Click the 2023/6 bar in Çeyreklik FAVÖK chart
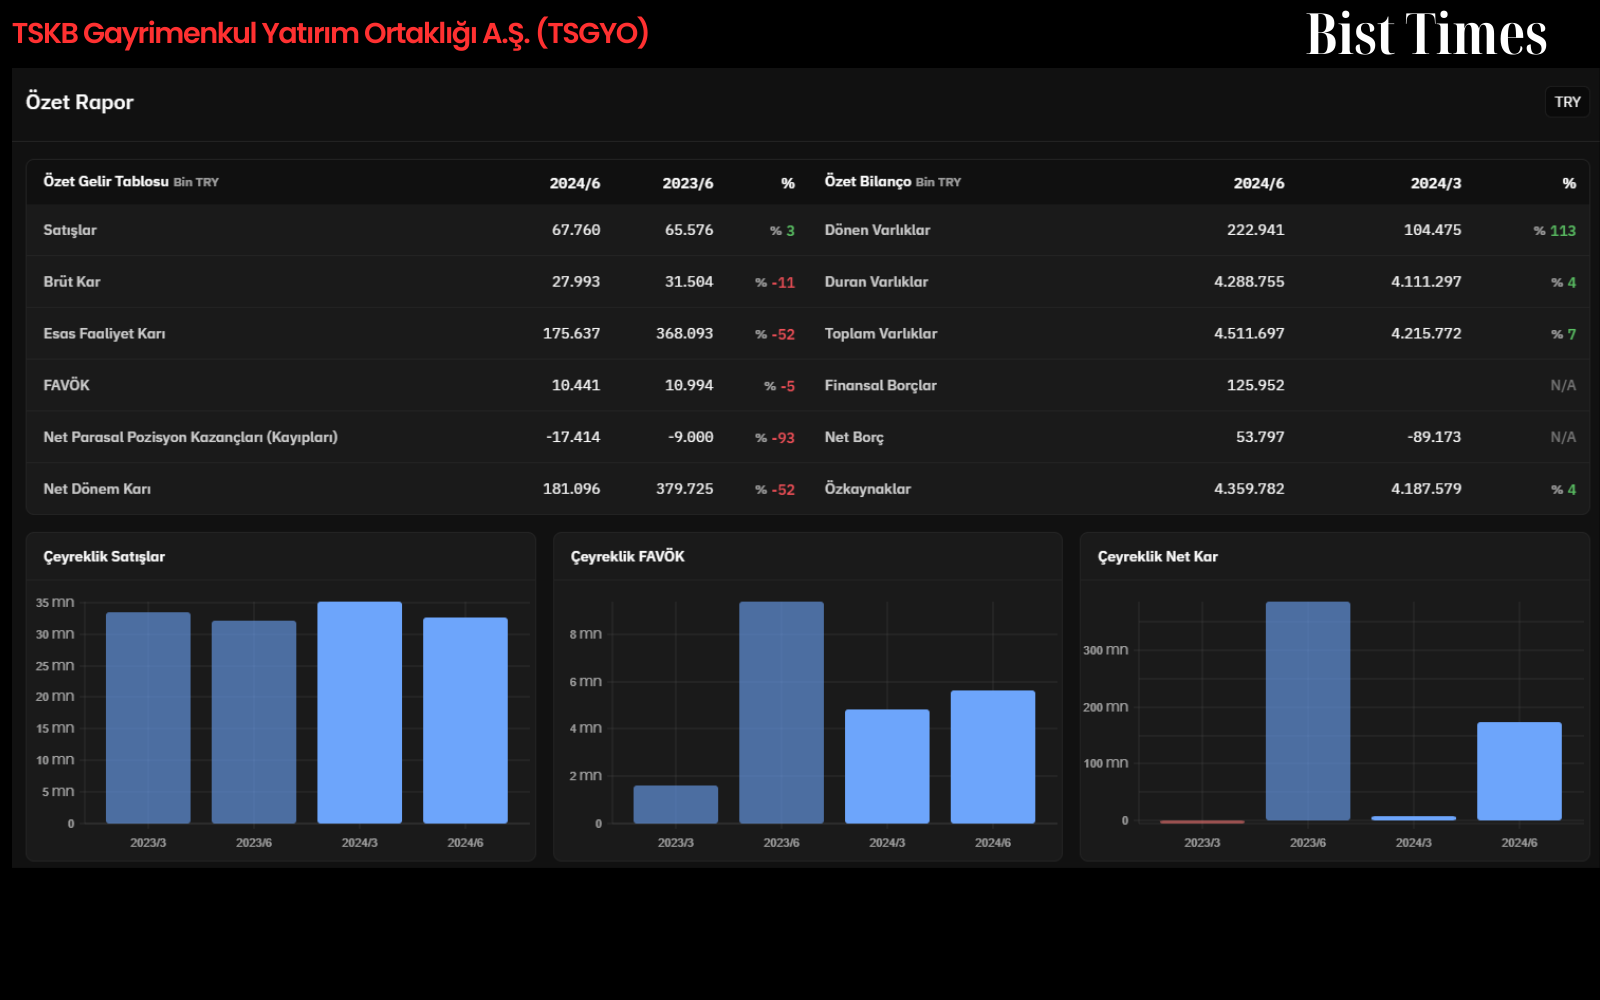Image resolution: width=1600 pixels, height=1000 pixels. coord(781,713)
